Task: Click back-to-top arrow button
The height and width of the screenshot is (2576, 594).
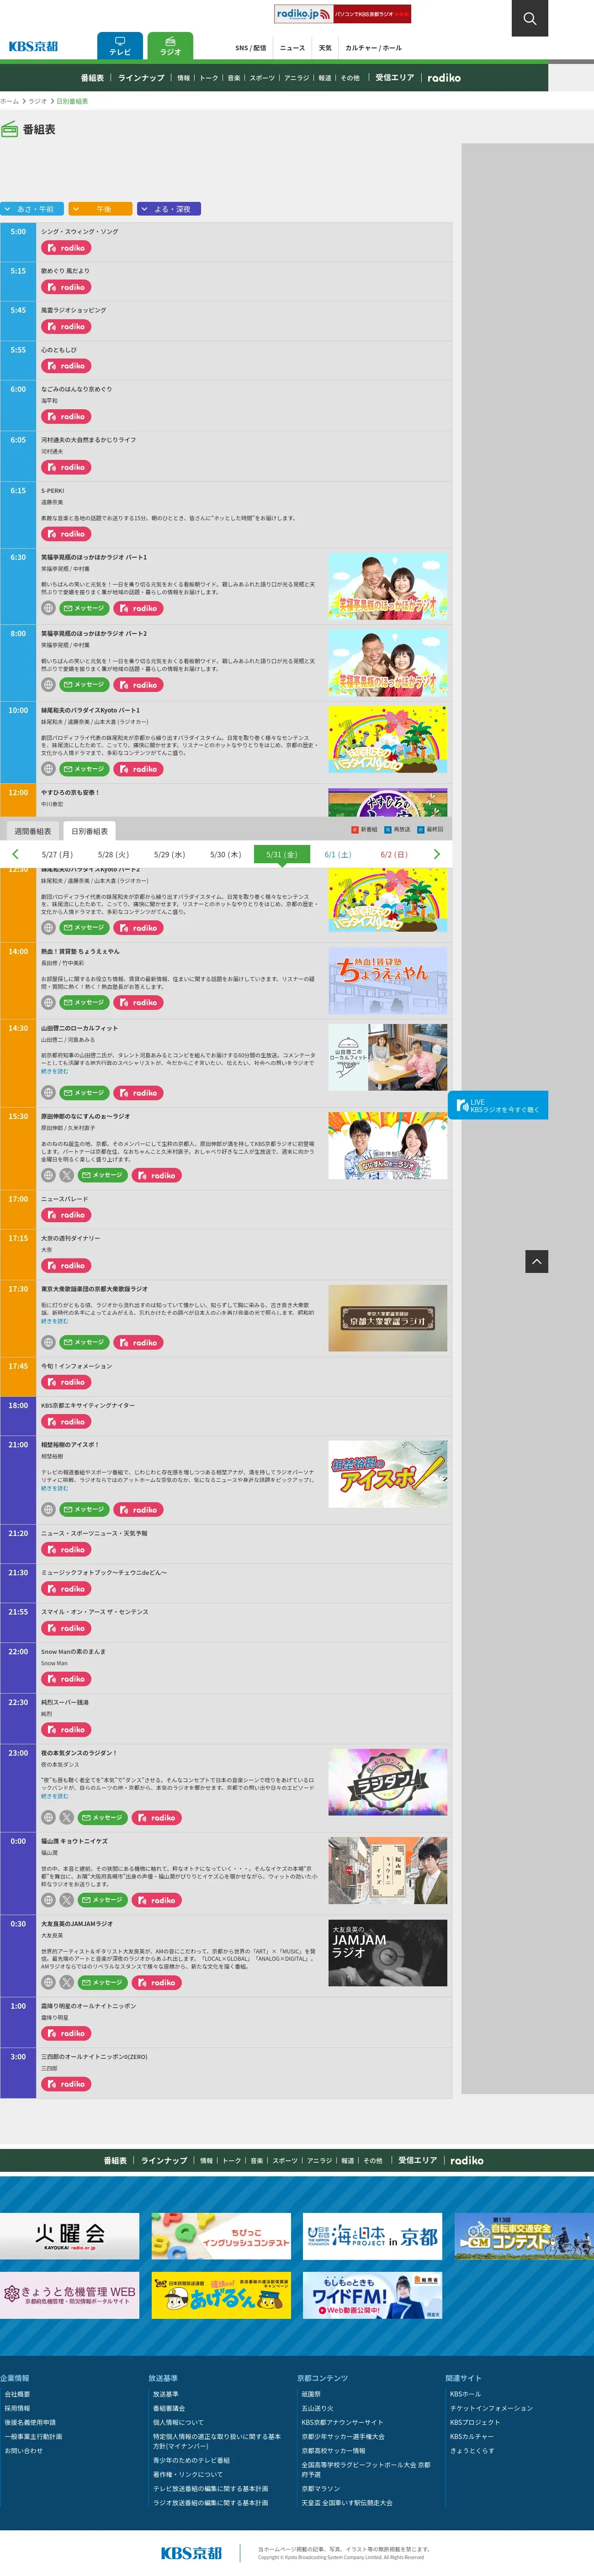Action: 536,1261
